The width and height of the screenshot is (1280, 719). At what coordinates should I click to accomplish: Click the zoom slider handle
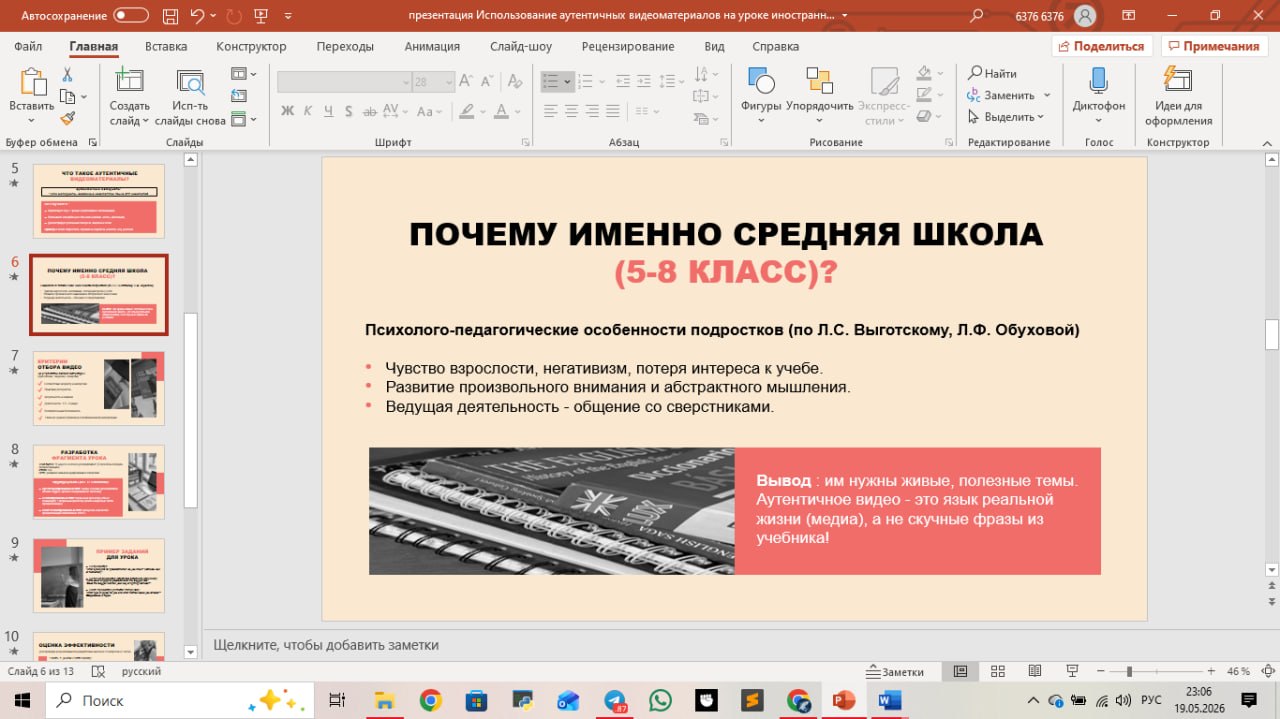click(x=1129, y=671)
